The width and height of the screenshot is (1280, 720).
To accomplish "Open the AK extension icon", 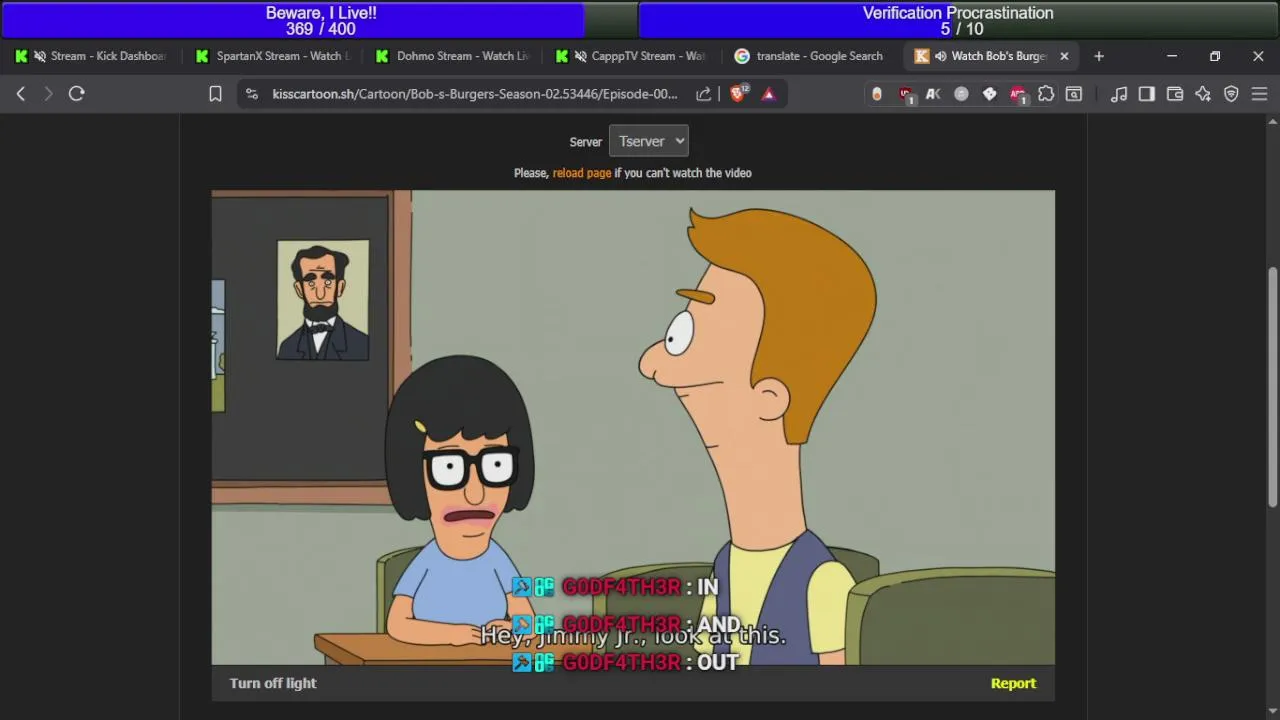I will pos(933,94).
